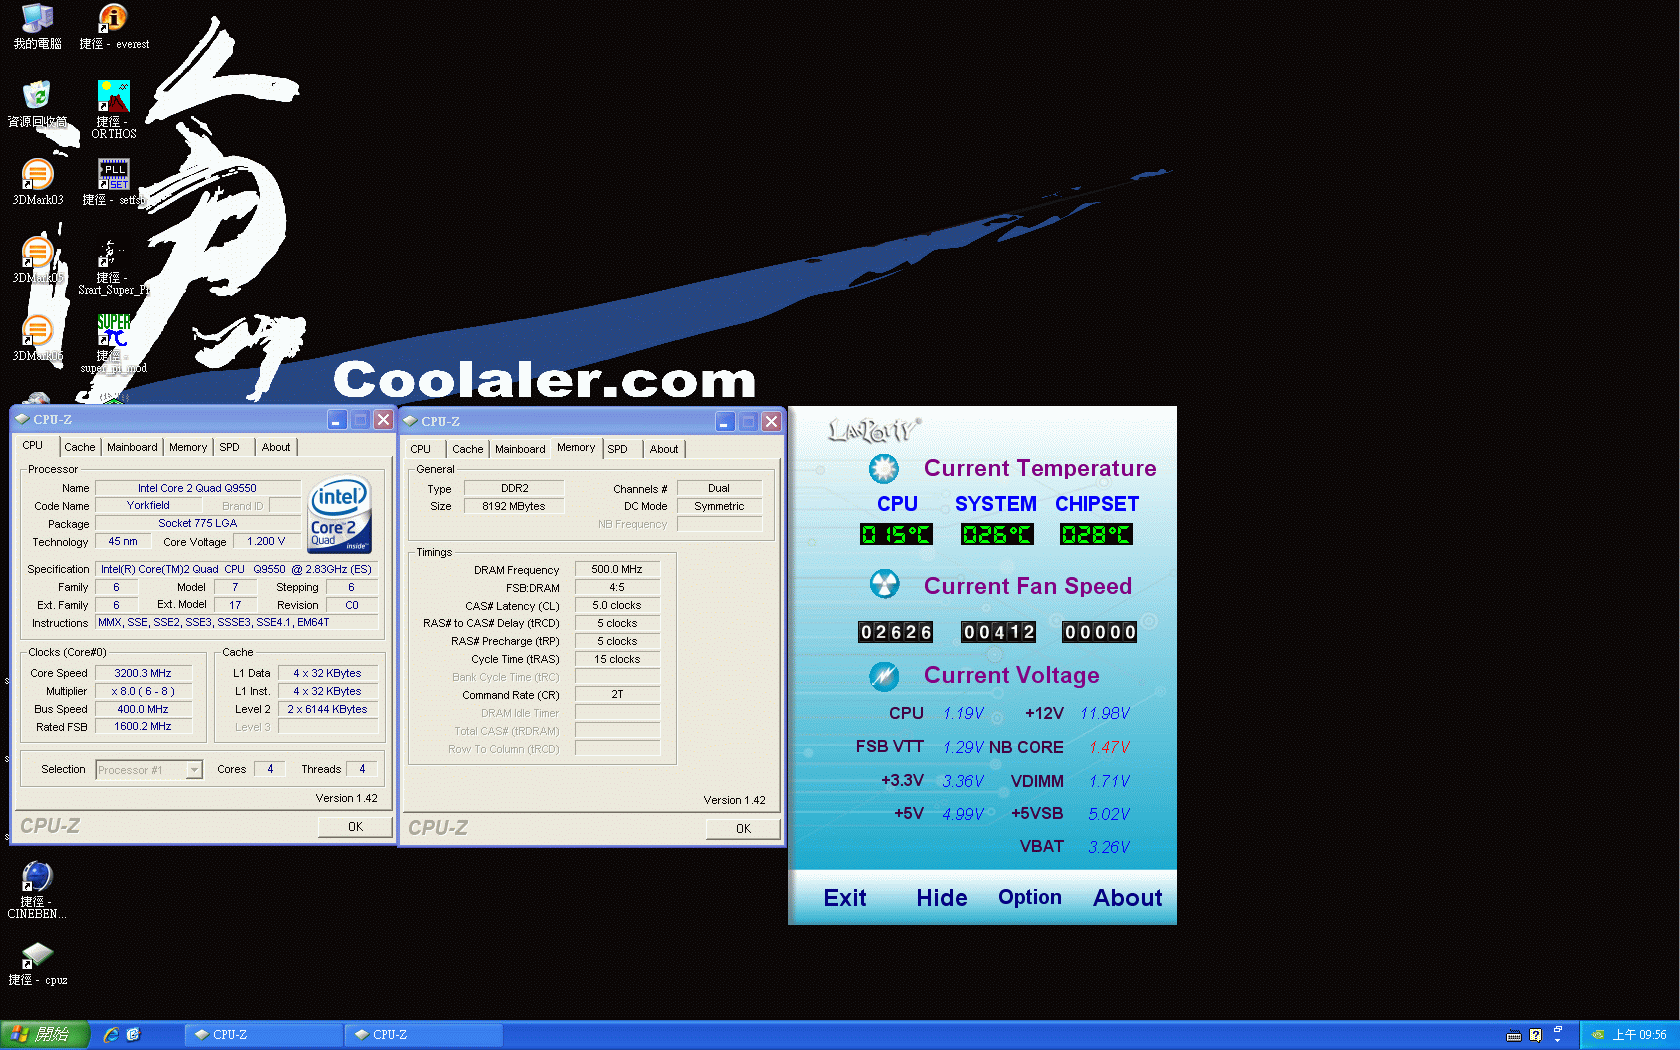Open Mainboard tab in right CPU-Z window
The image size is (1680, 1050).
(x=520, y=450)
